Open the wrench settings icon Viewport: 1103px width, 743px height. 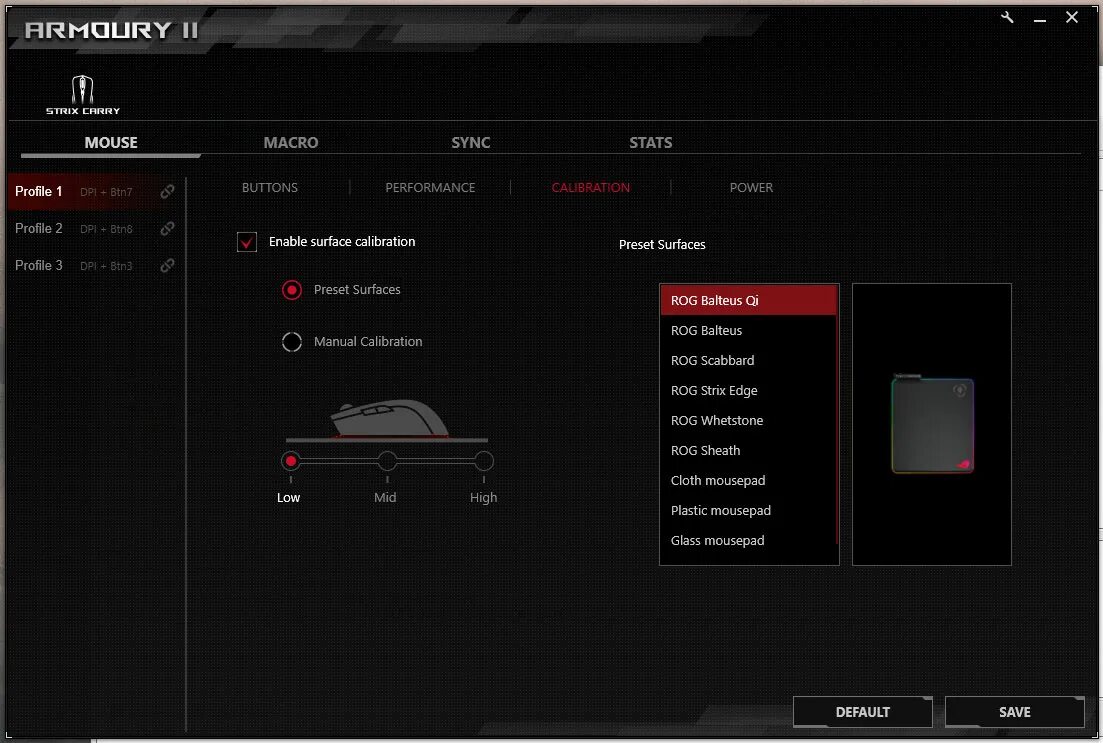pos(1007,18)
